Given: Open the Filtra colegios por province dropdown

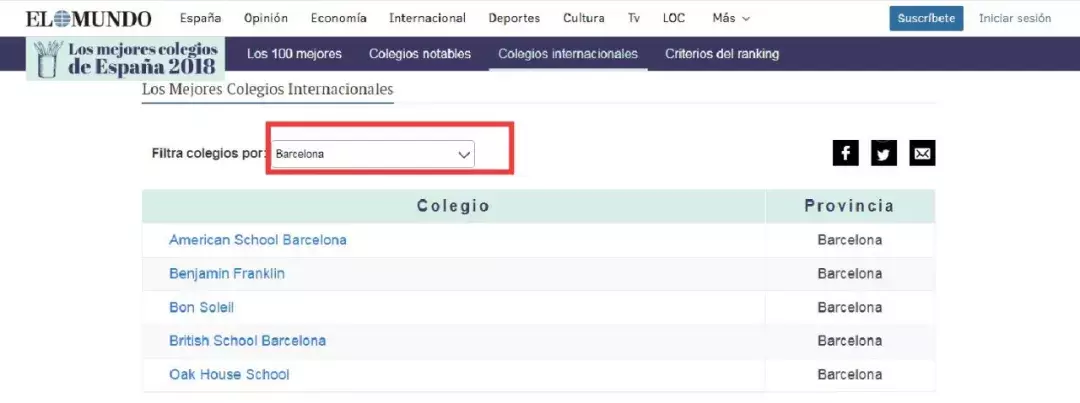Looking at the screenshot, I should (x=373, y=154).
